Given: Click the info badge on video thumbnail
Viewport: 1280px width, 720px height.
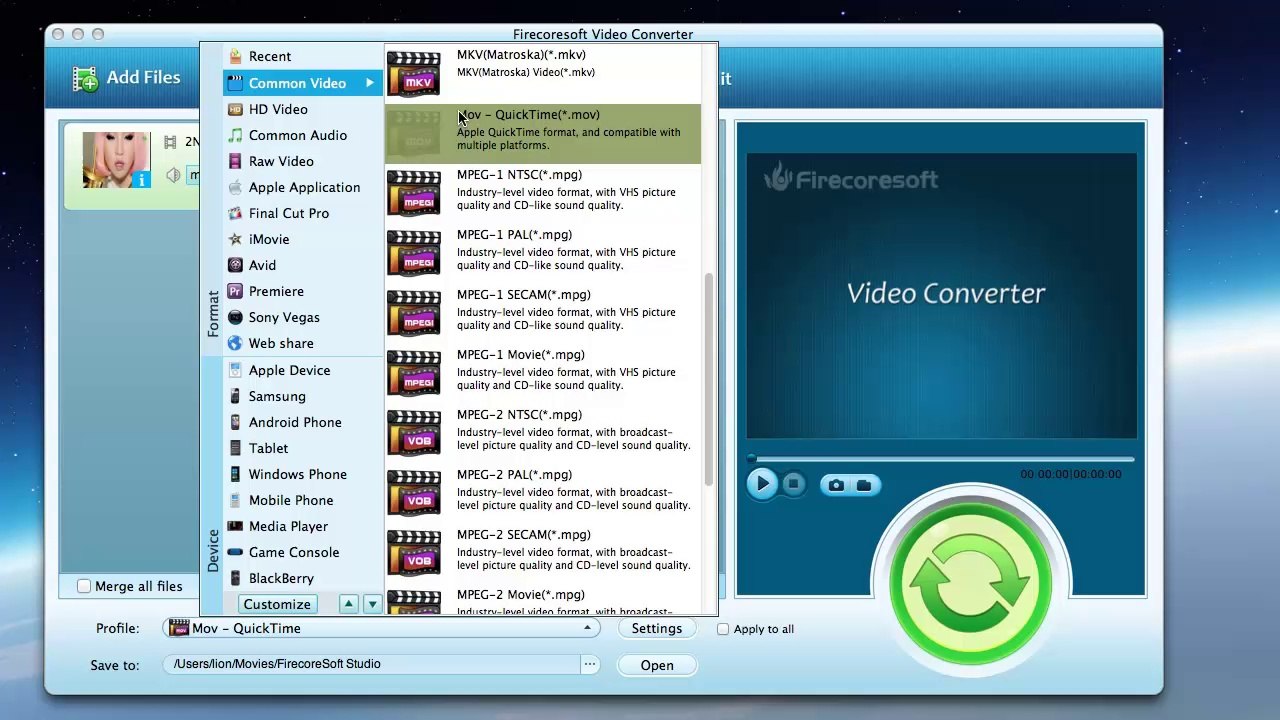Looking at the screenshot, I should 141,179.
